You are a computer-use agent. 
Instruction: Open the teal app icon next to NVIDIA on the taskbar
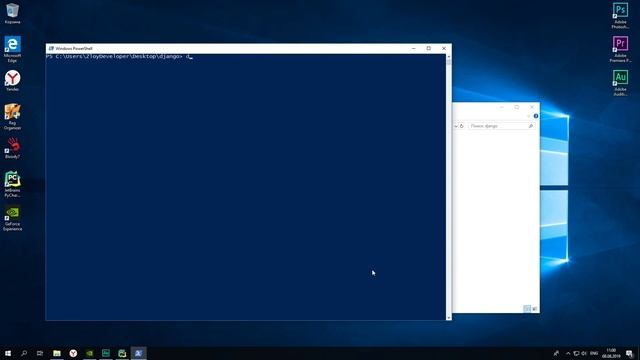click(106, 353)
